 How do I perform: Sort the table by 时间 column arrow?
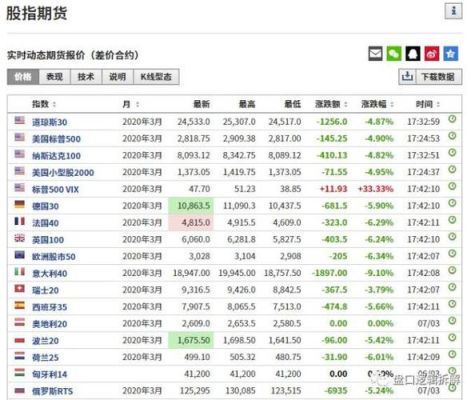[438, 105]
